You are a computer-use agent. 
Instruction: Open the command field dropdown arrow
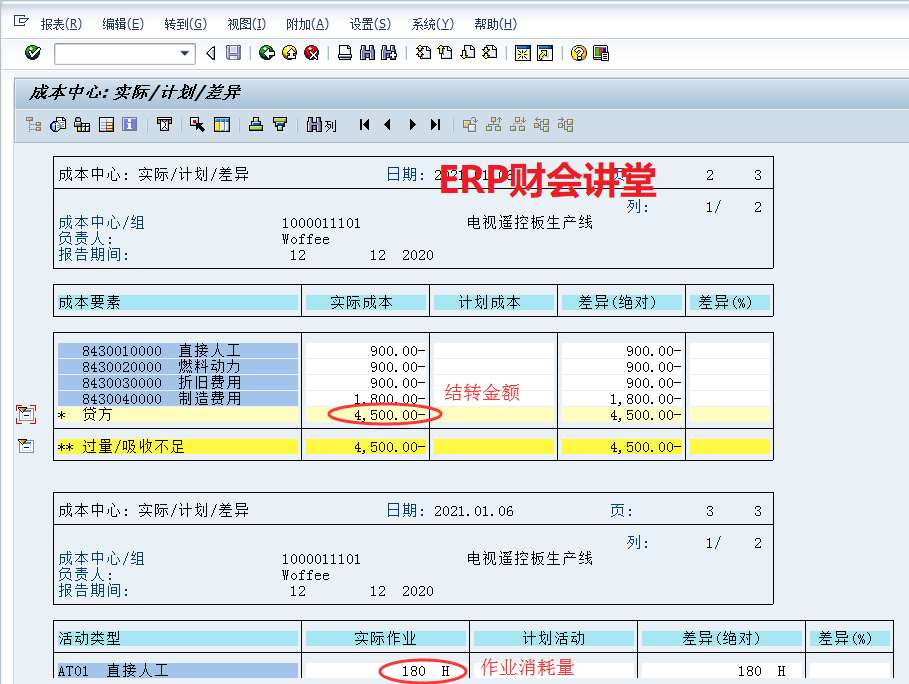coord(185,53)
